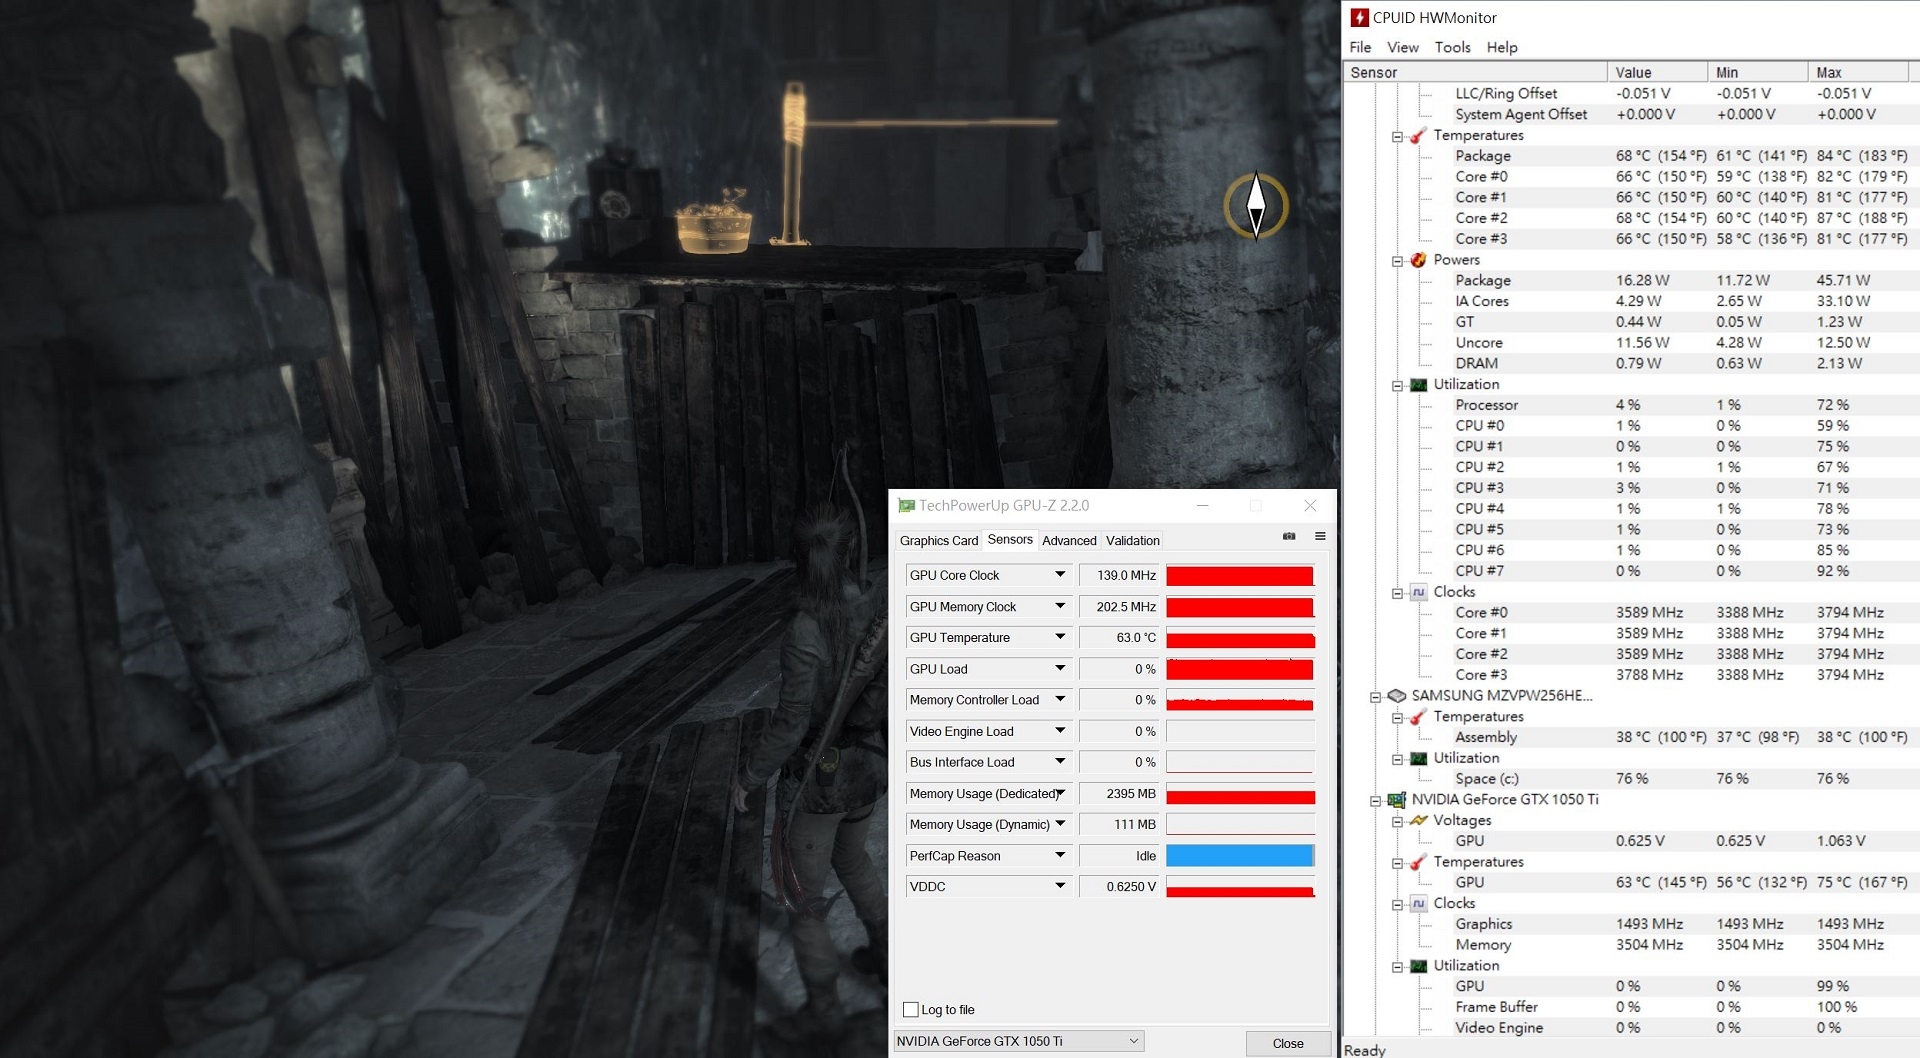Click the GPU Core Clock red graph
The image size is (1920, 1058).
pyautogui.click(x=1240, y=576)
